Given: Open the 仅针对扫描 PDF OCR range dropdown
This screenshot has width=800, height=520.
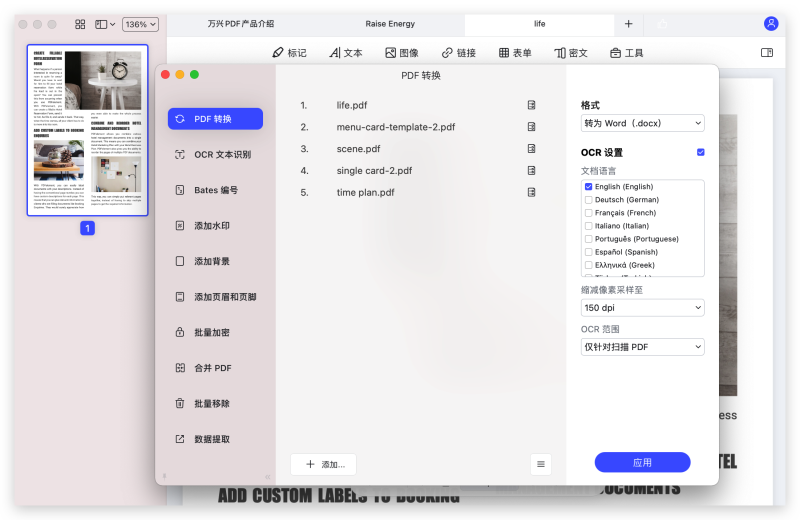Looking at the screenshot, I should click(x=642, y=347).
